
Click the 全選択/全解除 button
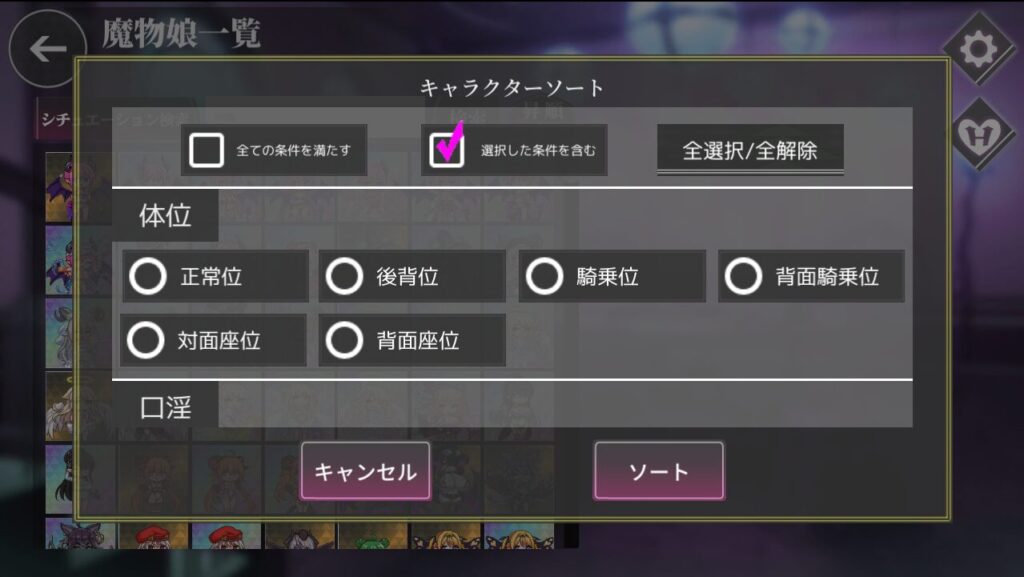pos(750,150)
